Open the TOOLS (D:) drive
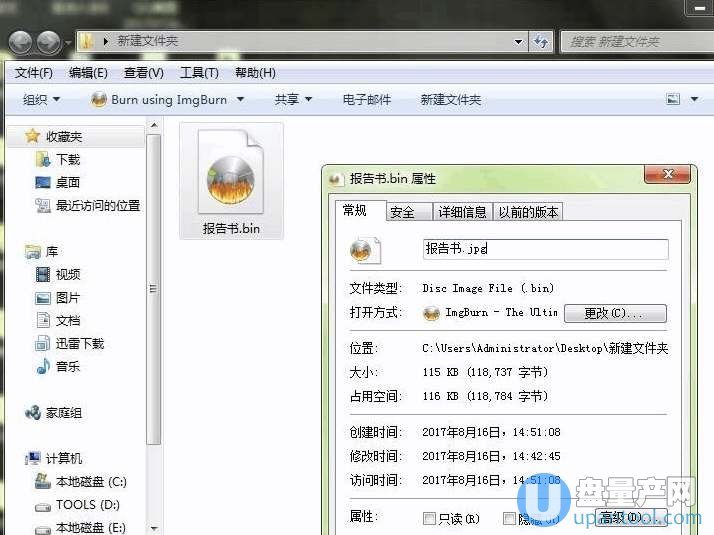The image size is (714, 535). pyautogui.click(x=87, y=505)
